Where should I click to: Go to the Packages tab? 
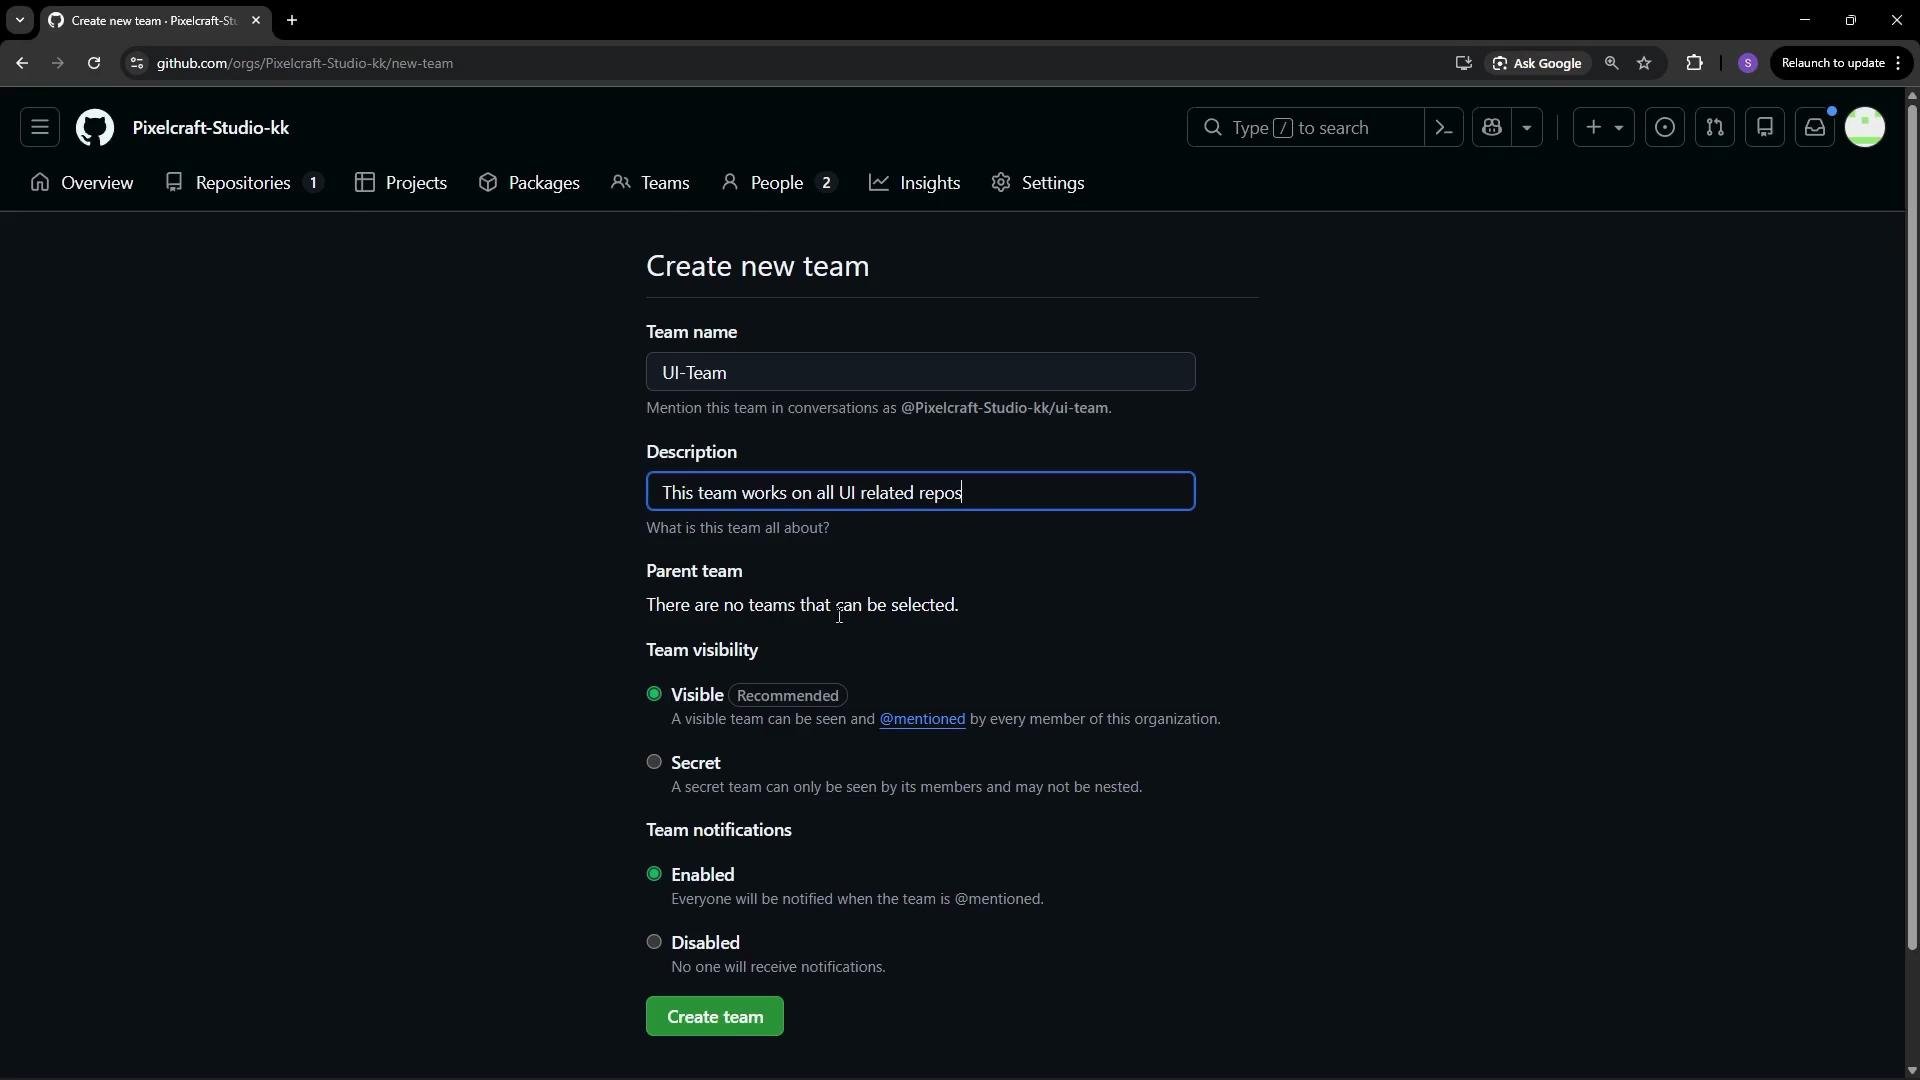coord(529,183)
